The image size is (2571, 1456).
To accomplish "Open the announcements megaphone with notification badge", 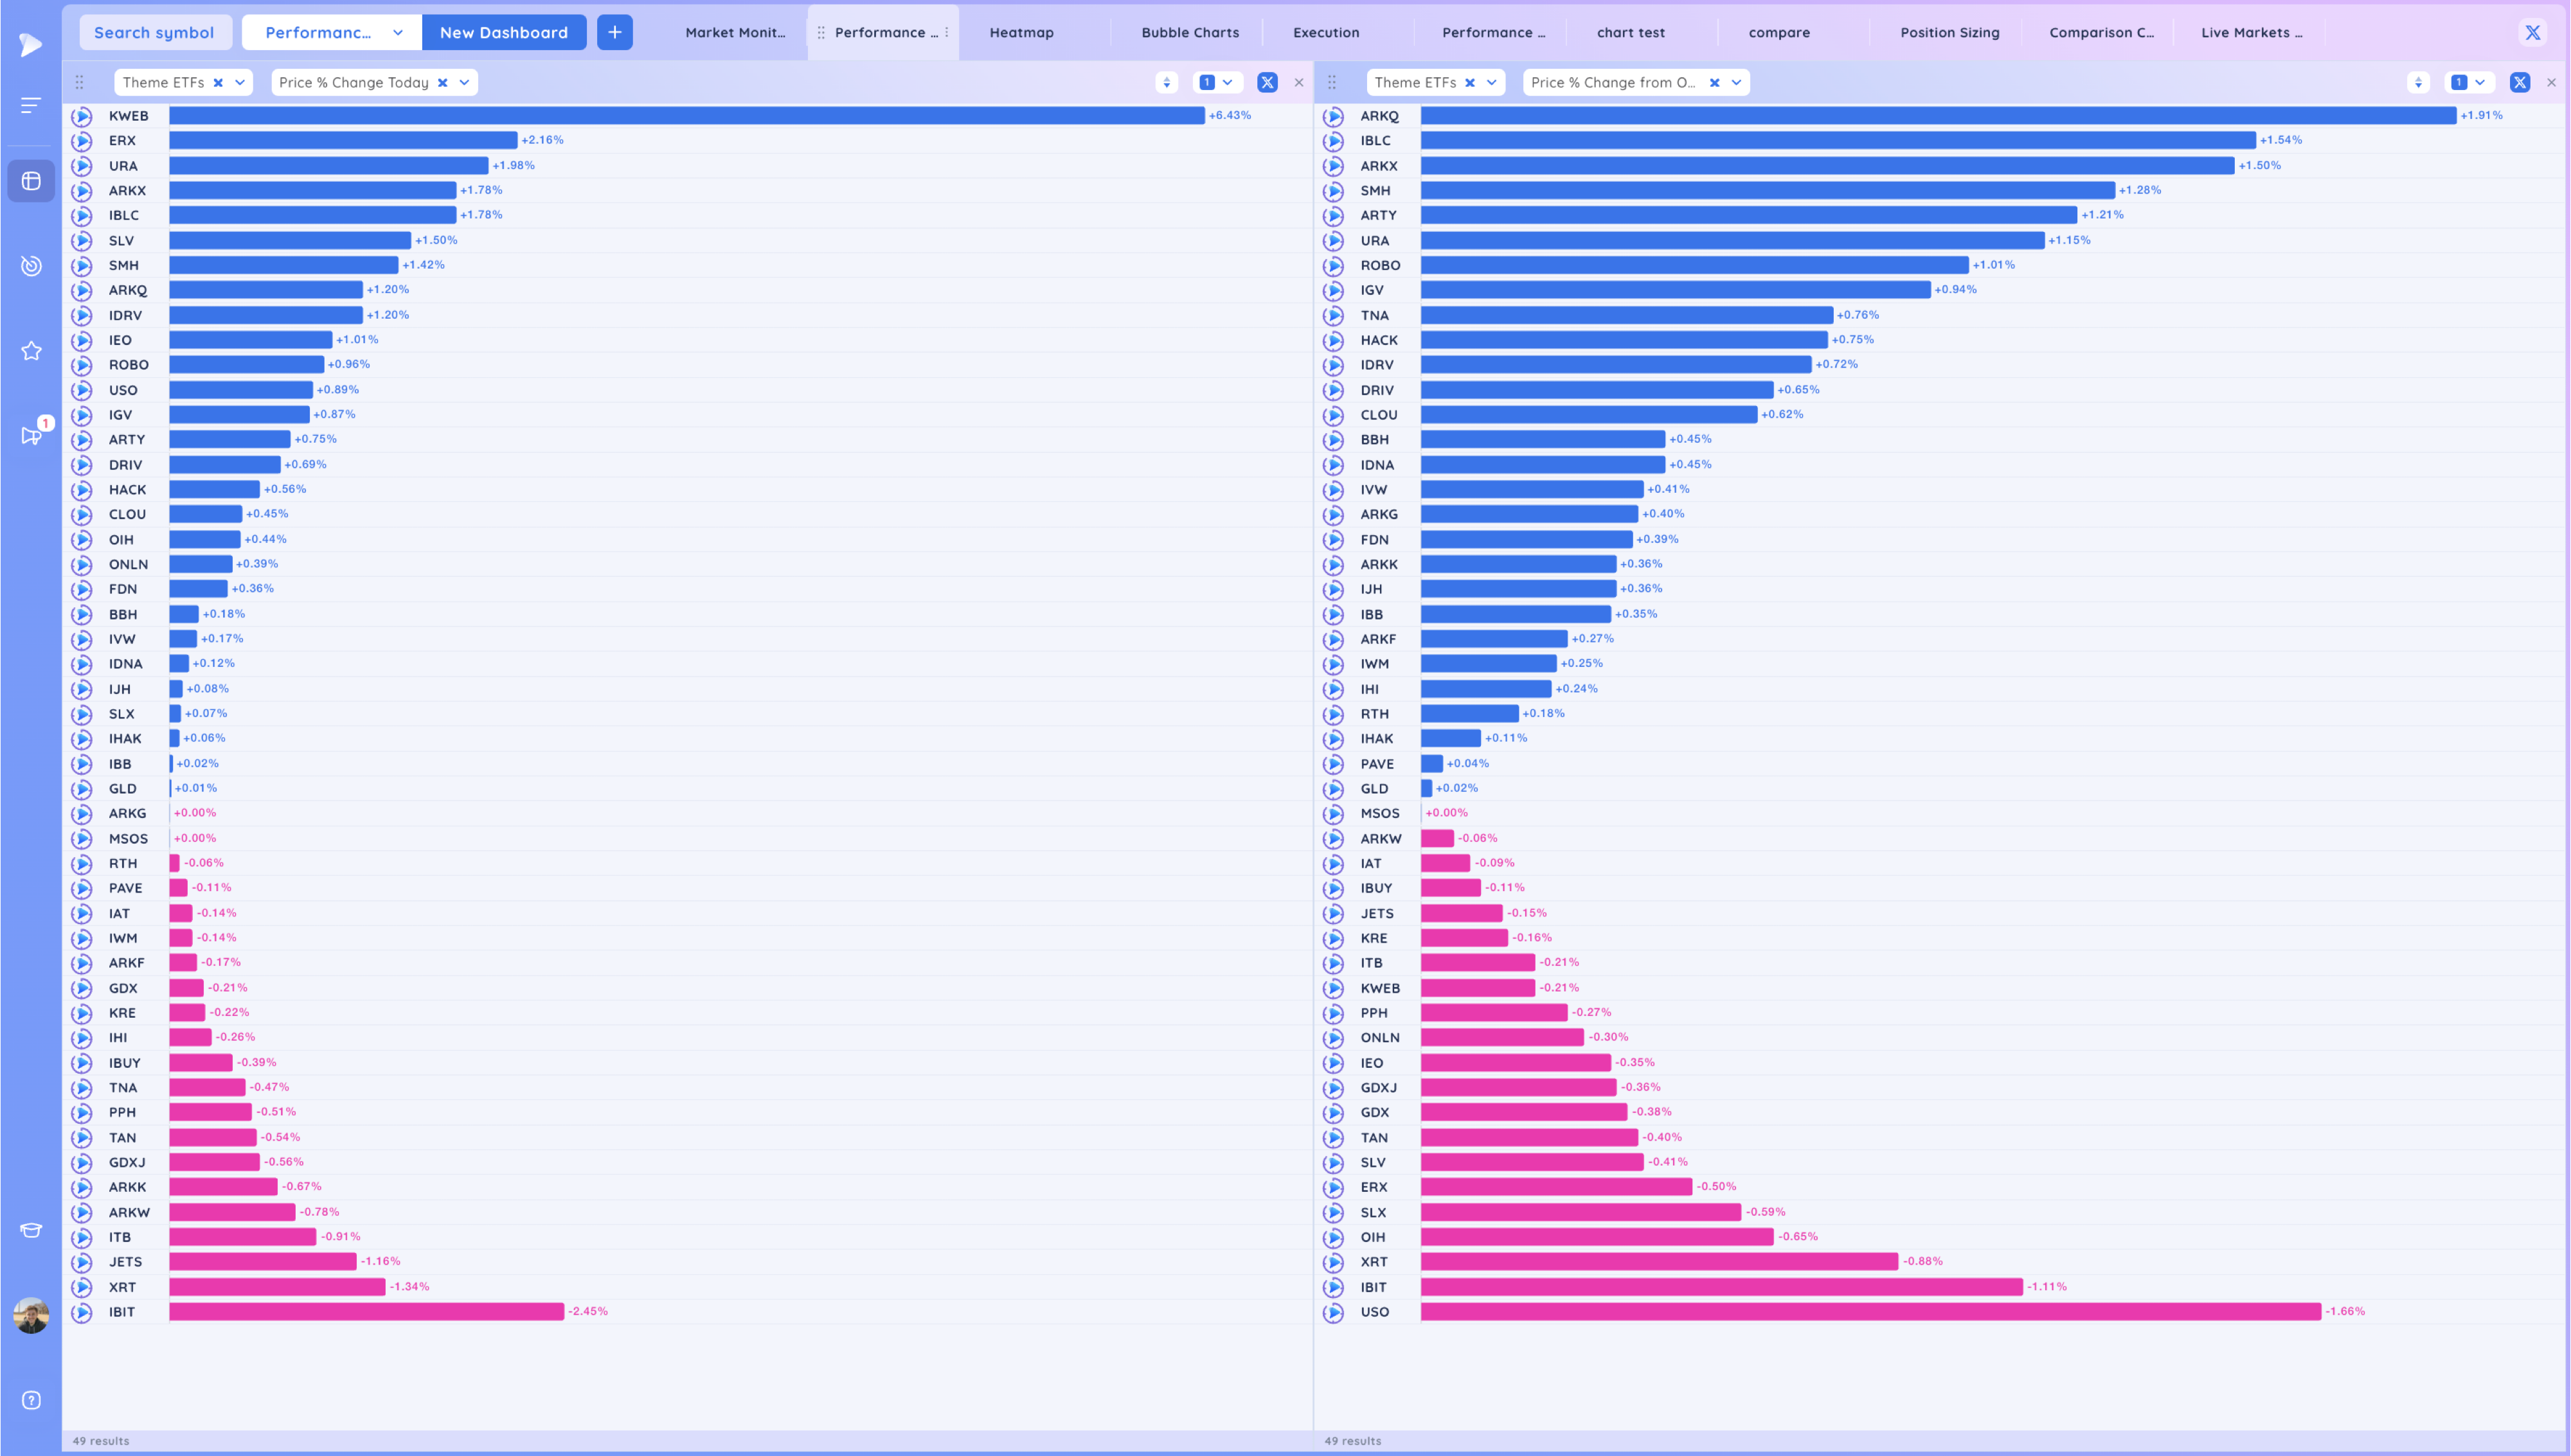I will tap(31, 435).
